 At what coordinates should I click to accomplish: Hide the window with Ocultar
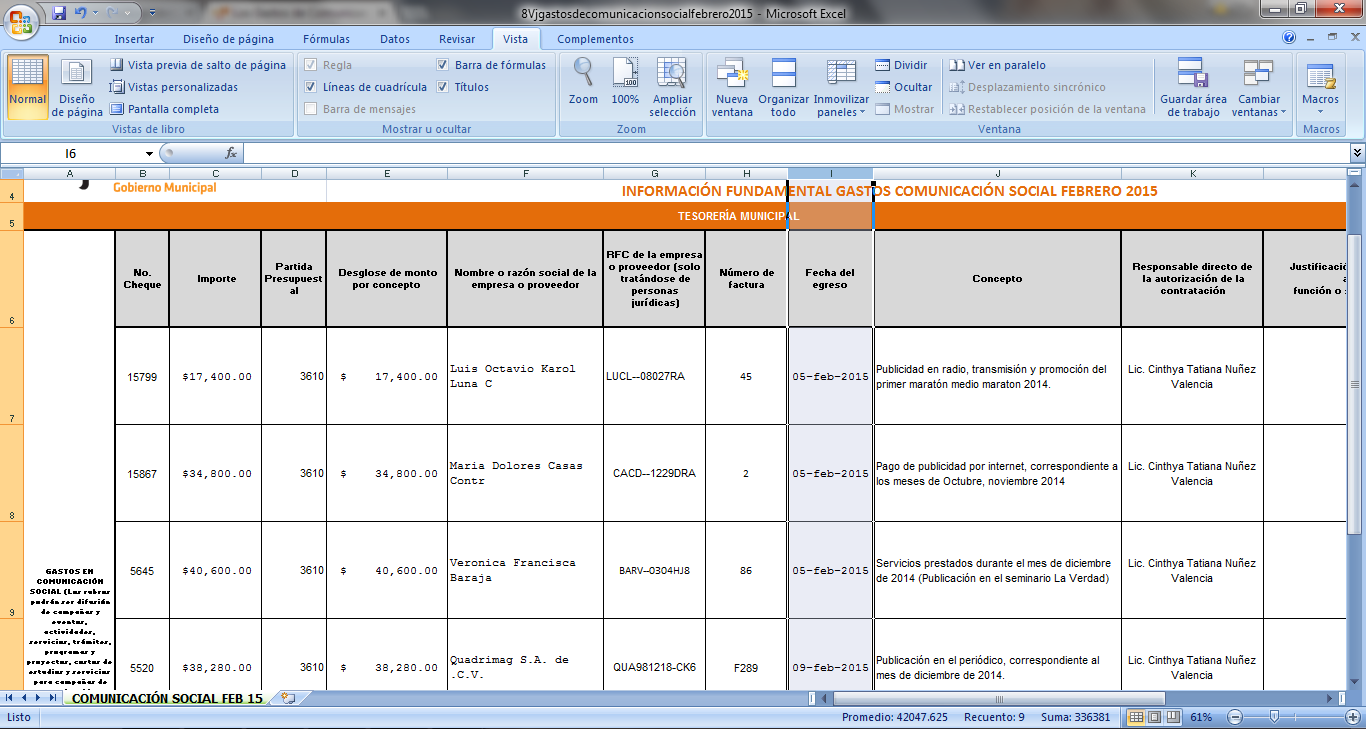(x=903, y=87)
